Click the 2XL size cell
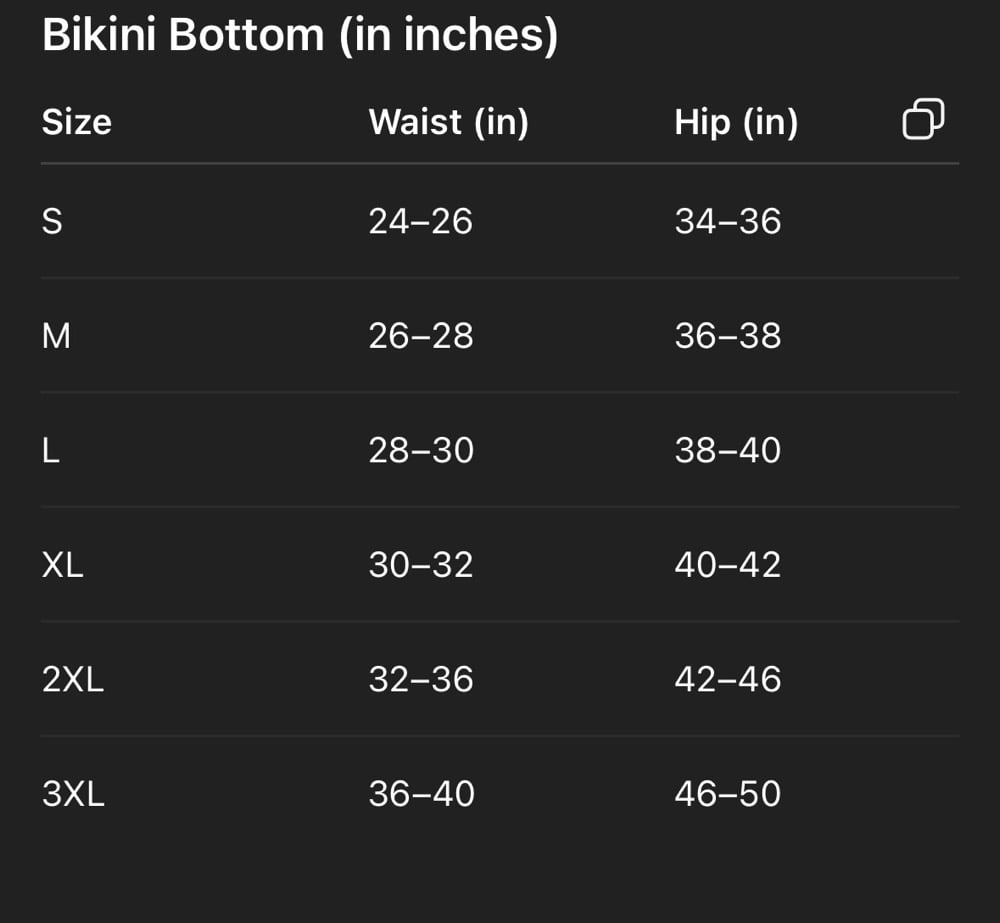This screenshot has height=923, width=1000. 72,680
